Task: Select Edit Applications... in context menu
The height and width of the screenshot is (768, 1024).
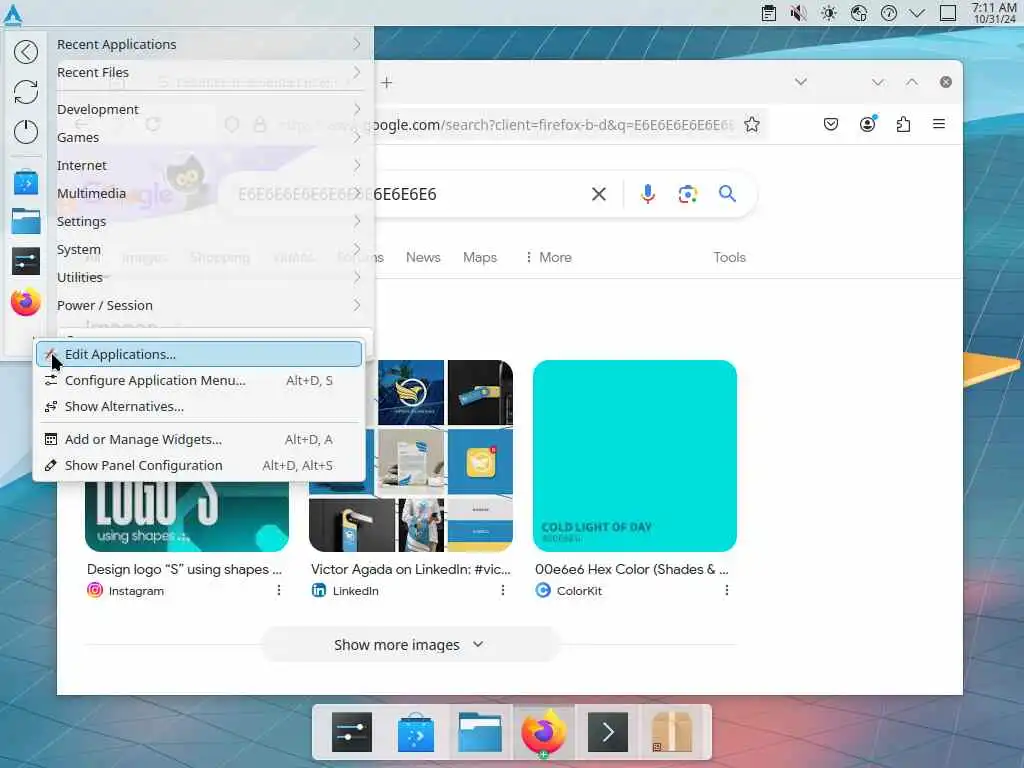Action: [199, 354]
